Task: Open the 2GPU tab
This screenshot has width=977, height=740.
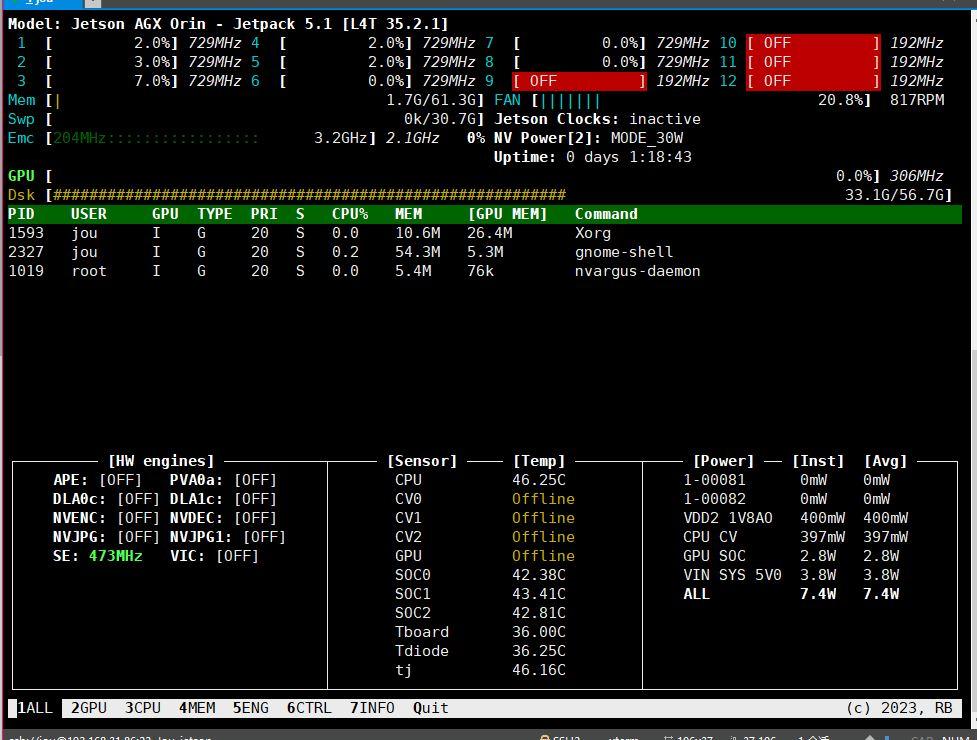Action: (x=88, y=708)
